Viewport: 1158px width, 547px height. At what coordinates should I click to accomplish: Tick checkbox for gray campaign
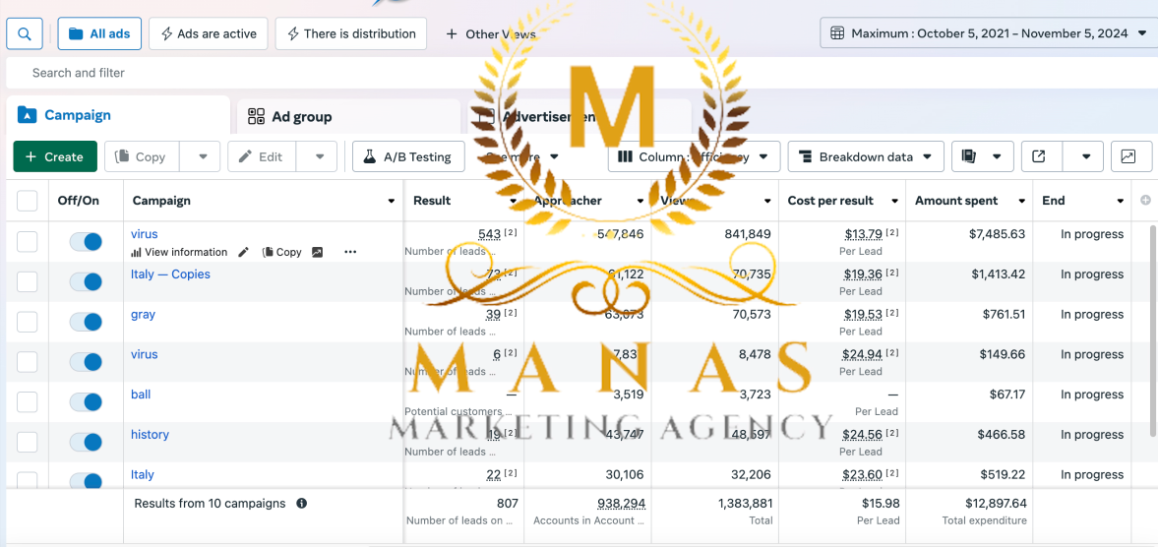point(27,321)
